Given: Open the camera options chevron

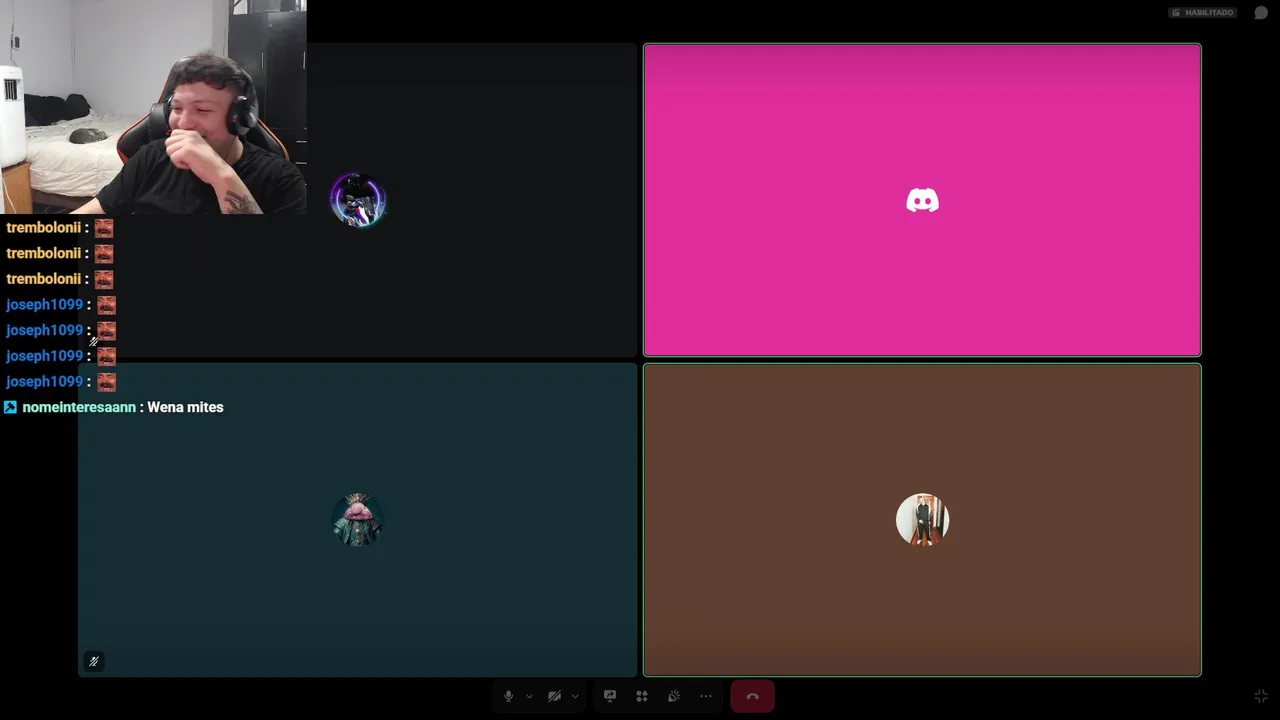Looking at the screenshot, I should coord(575,697).
